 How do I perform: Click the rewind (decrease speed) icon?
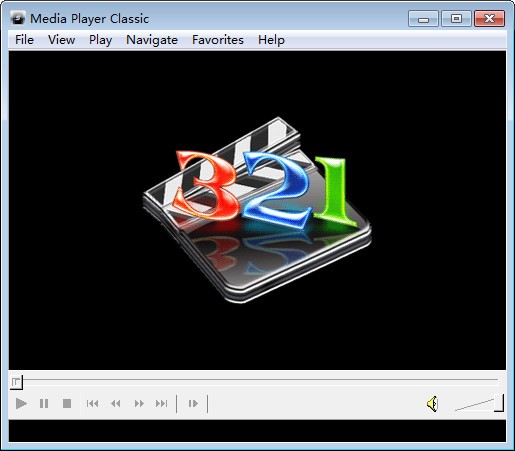pyautogui.click(x=116, y=404)
